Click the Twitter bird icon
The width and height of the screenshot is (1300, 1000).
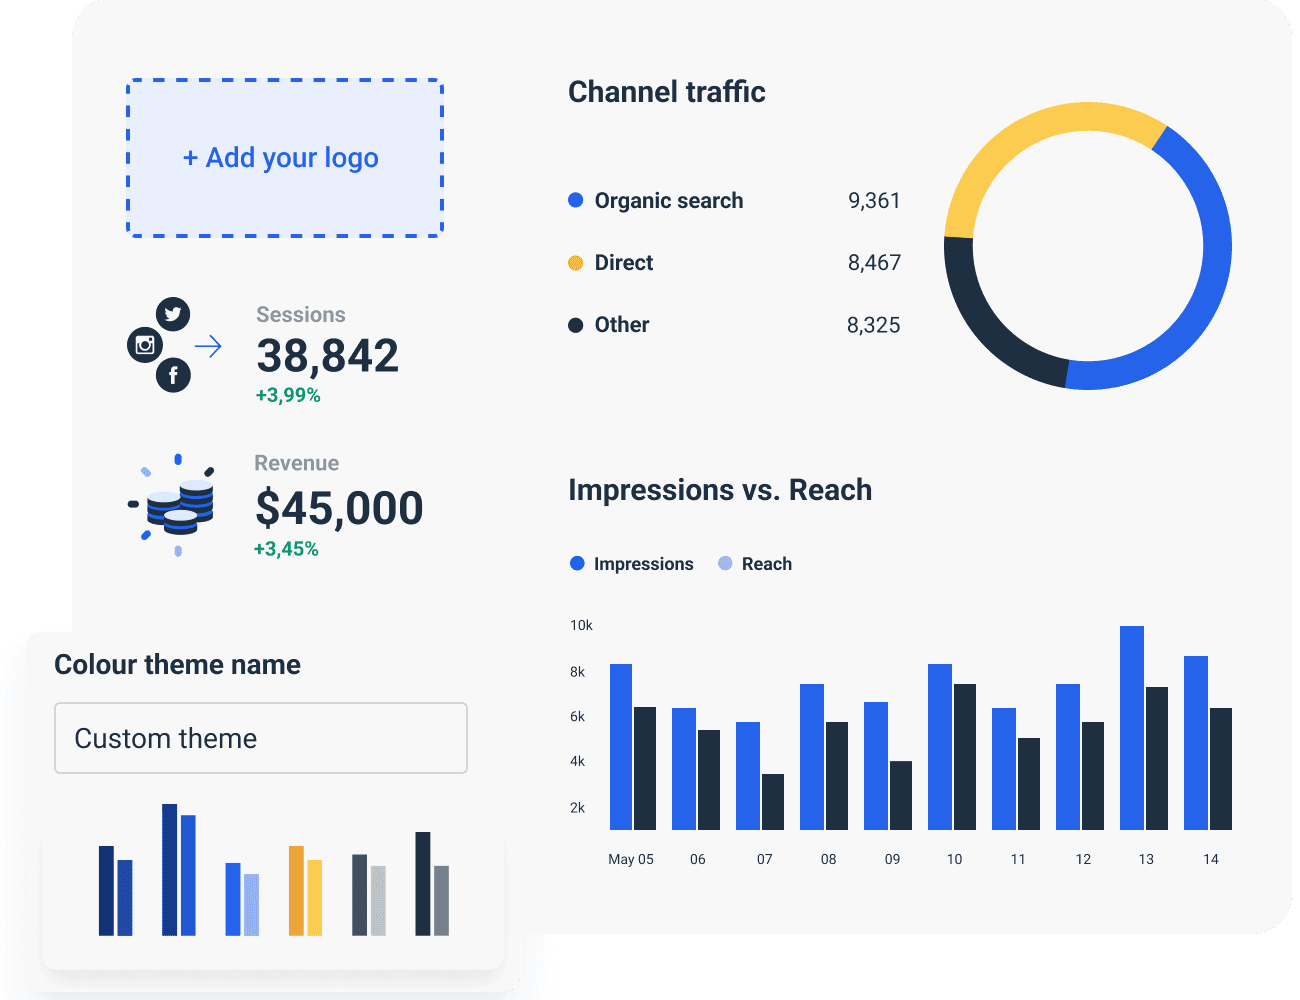tap(173, 314)
